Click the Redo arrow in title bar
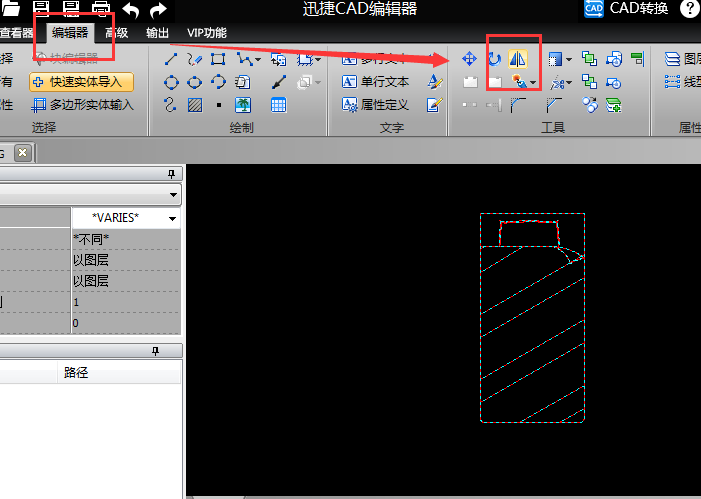Image resolution: width=701 pixels, height=499 pixels. point(158,10)
